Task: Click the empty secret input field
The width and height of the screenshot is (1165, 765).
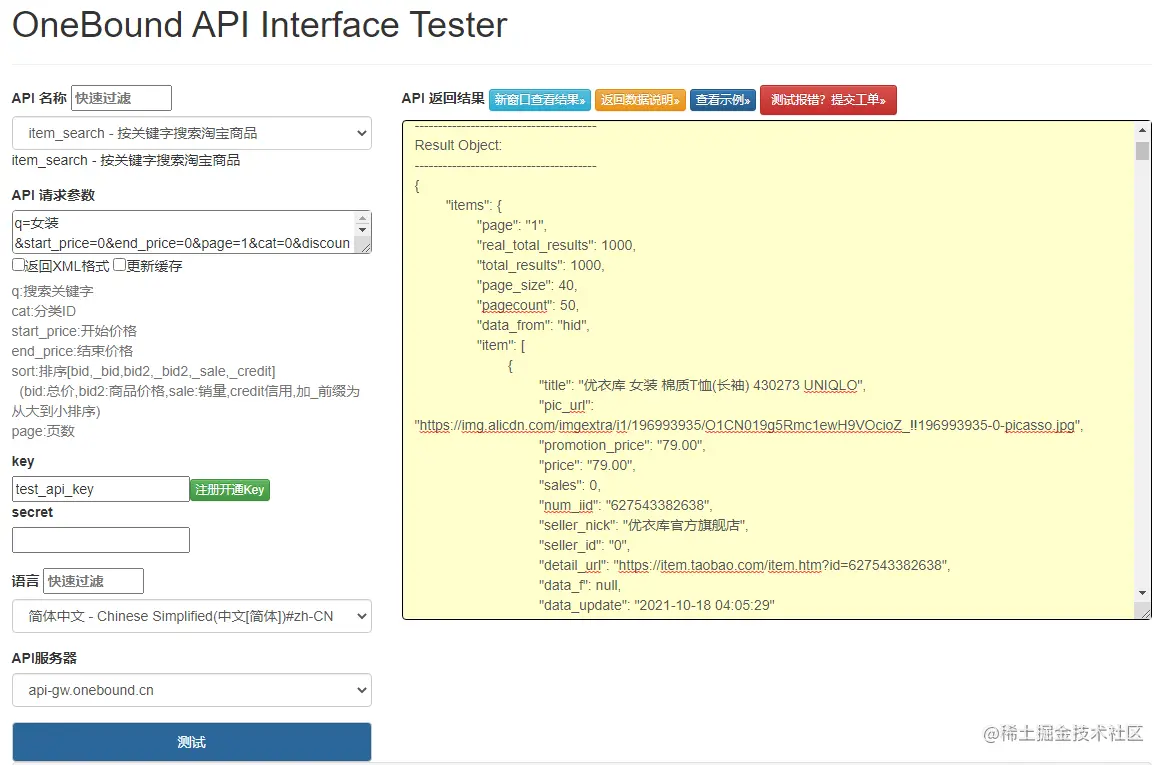Action: point(100,540)
